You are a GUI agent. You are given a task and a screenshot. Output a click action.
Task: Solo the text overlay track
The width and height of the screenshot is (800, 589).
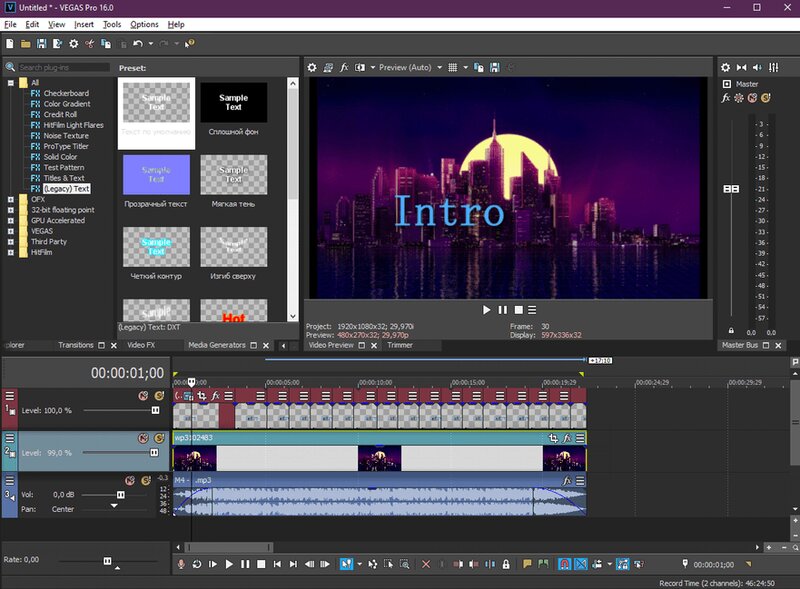(159, 395)
